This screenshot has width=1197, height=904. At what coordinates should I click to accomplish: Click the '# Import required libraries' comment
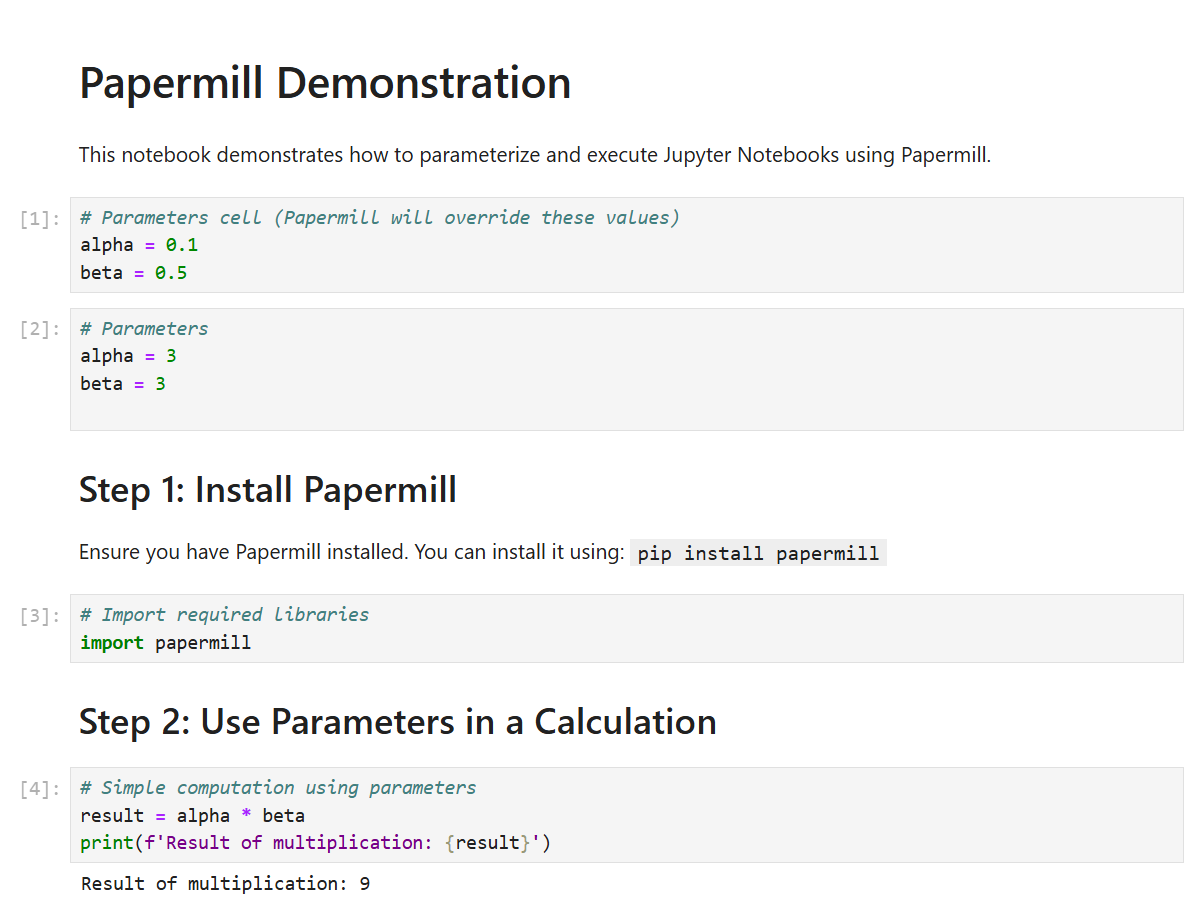click(x=224, y=615)
